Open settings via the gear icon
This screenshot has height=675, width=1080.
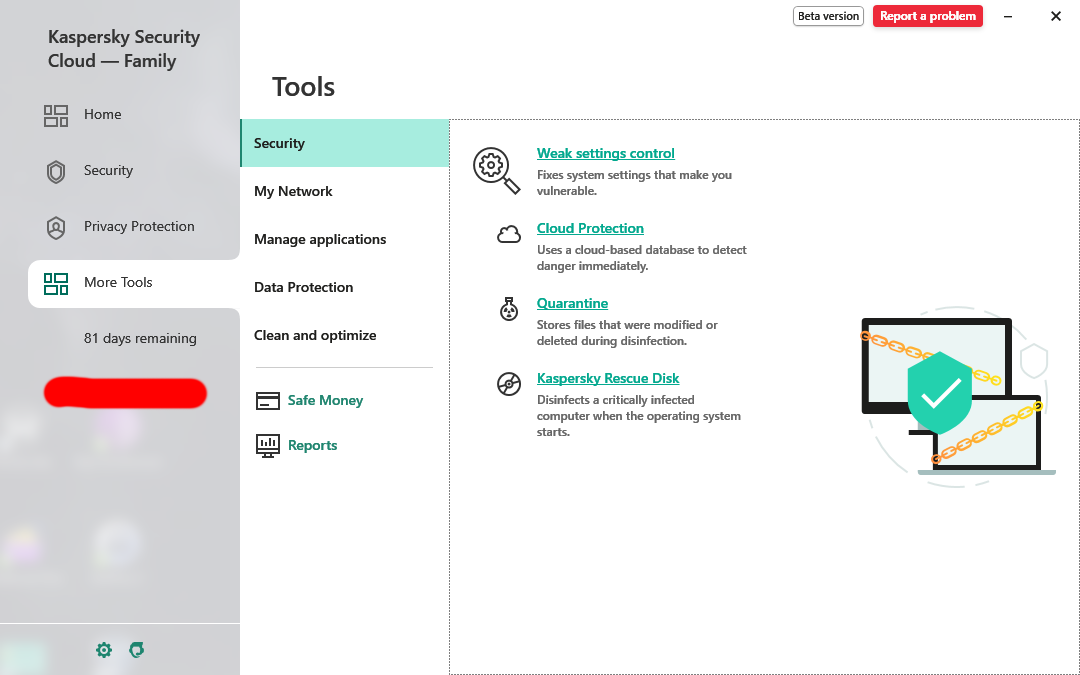click(x=104, y=650)
